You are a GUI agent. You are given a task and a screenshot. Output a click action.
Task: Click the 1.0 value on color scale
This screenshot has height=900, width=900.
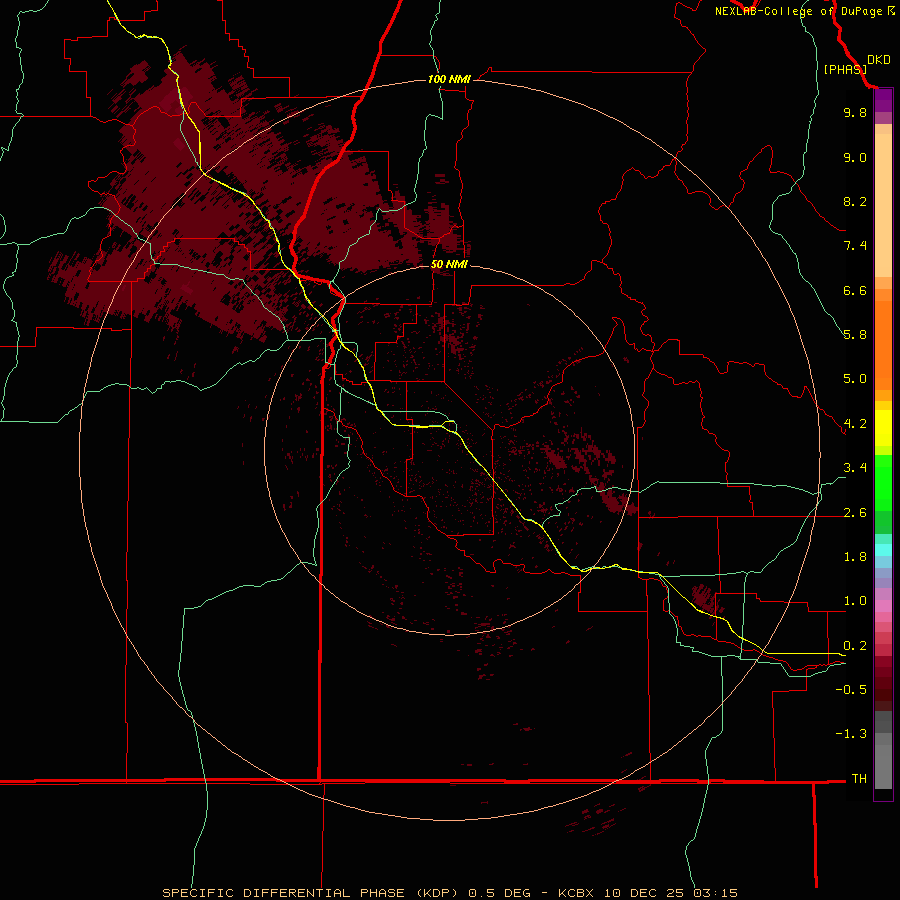pos(855,601)
